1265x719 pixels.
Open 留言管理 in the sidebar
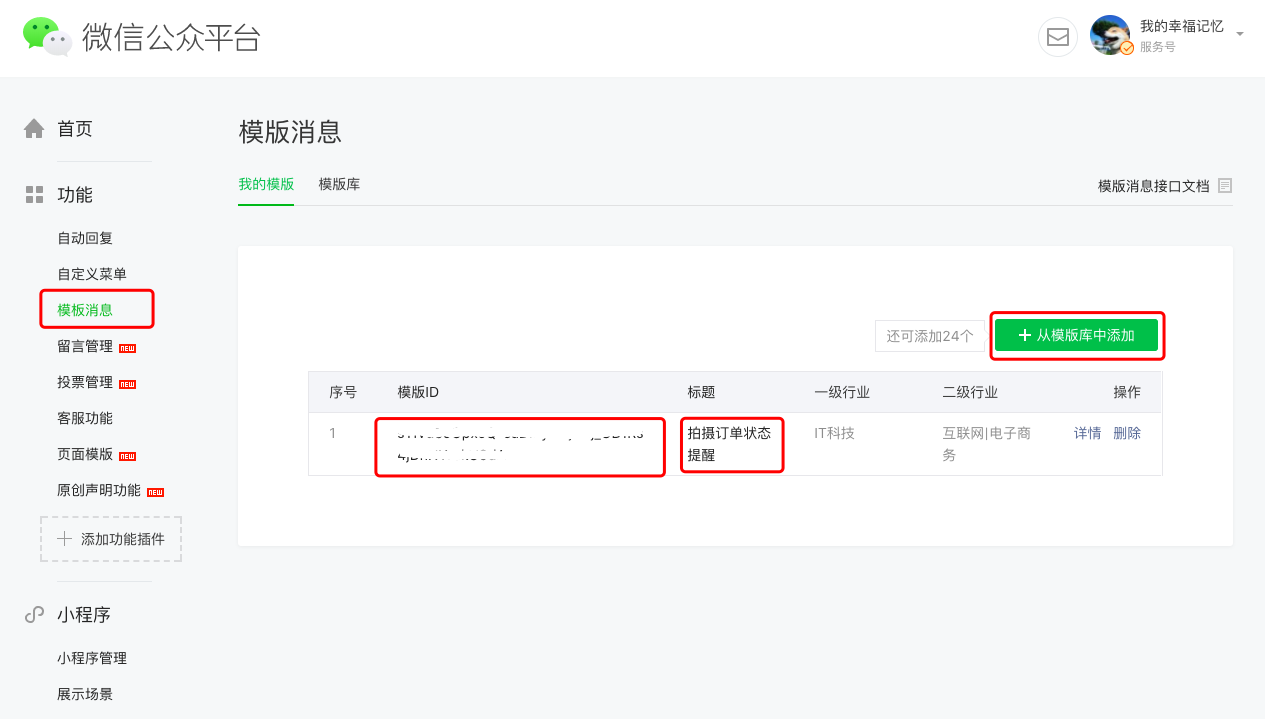pos(86,345)
